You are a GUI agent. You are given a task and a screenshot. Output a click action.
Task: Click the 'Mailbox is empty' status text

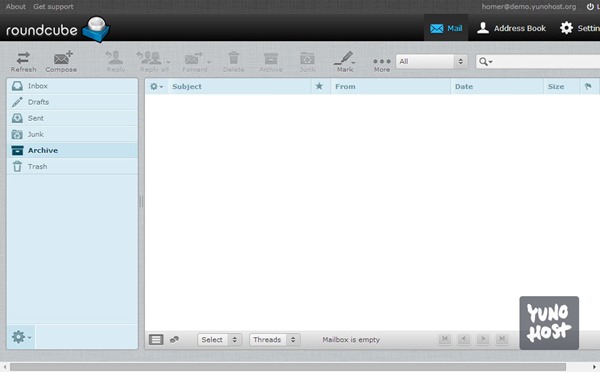(351, 339)
